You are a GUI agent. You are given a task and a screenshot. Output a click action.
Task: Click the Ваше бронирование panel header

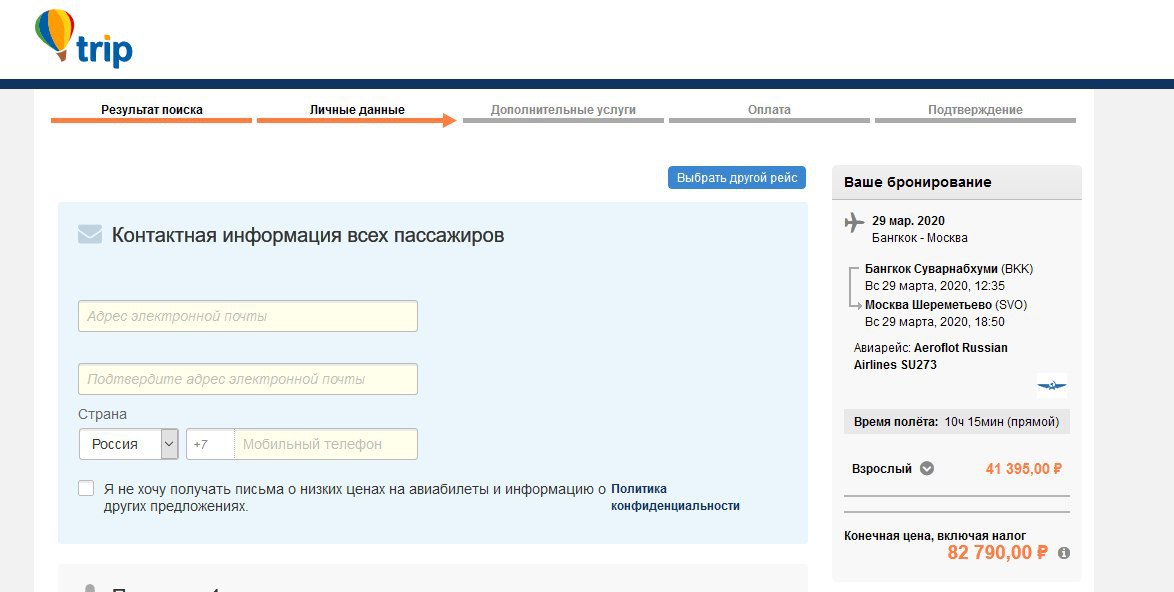957,183
